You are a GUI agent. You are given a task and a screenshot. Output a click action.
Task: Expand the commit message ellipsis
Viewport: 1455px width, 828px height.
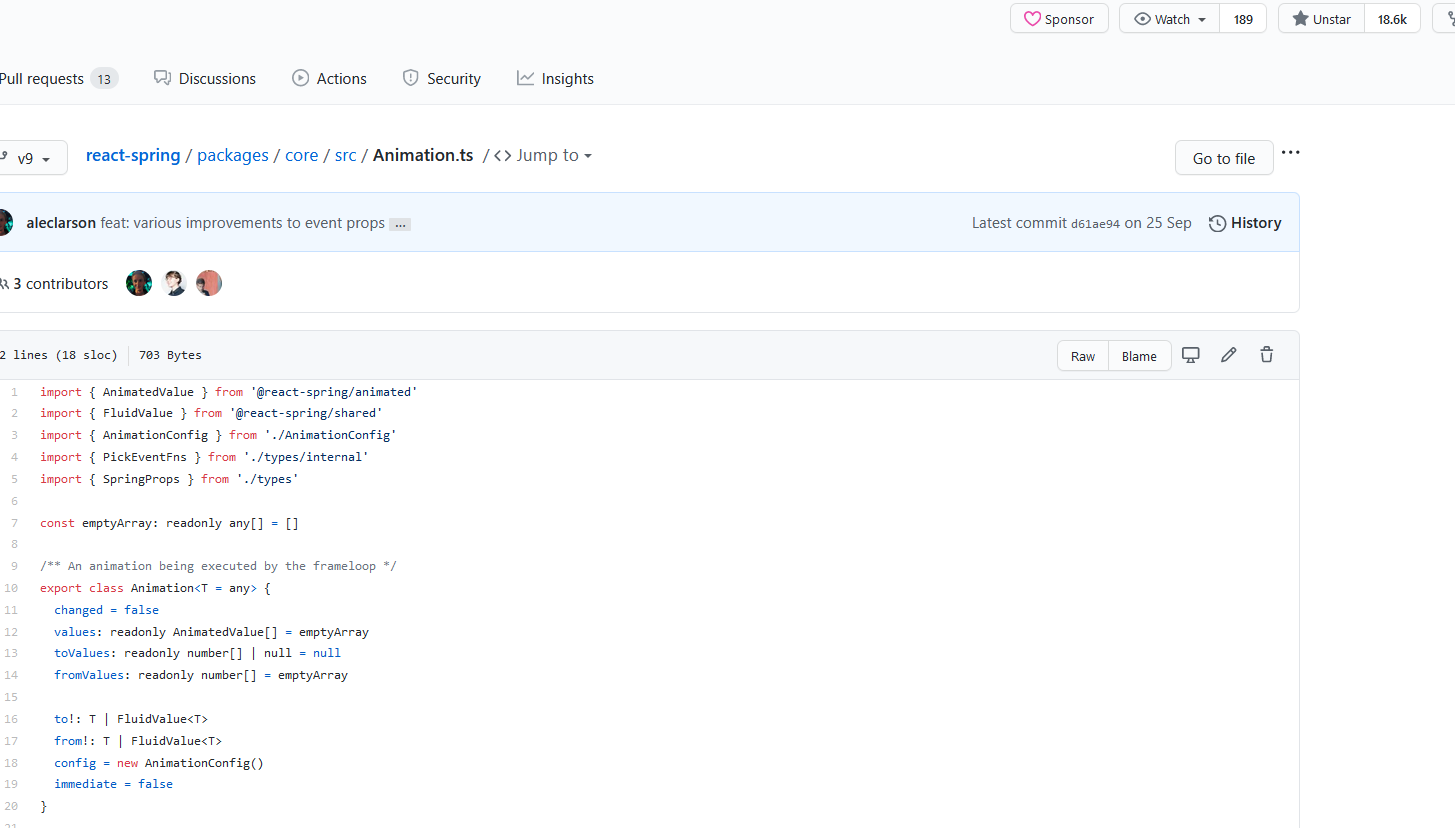click(400, 225)
